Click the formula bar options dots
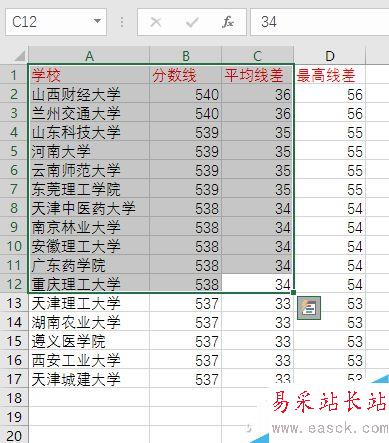This screenshot has width=389, height=443. click(x=122, y=22)
